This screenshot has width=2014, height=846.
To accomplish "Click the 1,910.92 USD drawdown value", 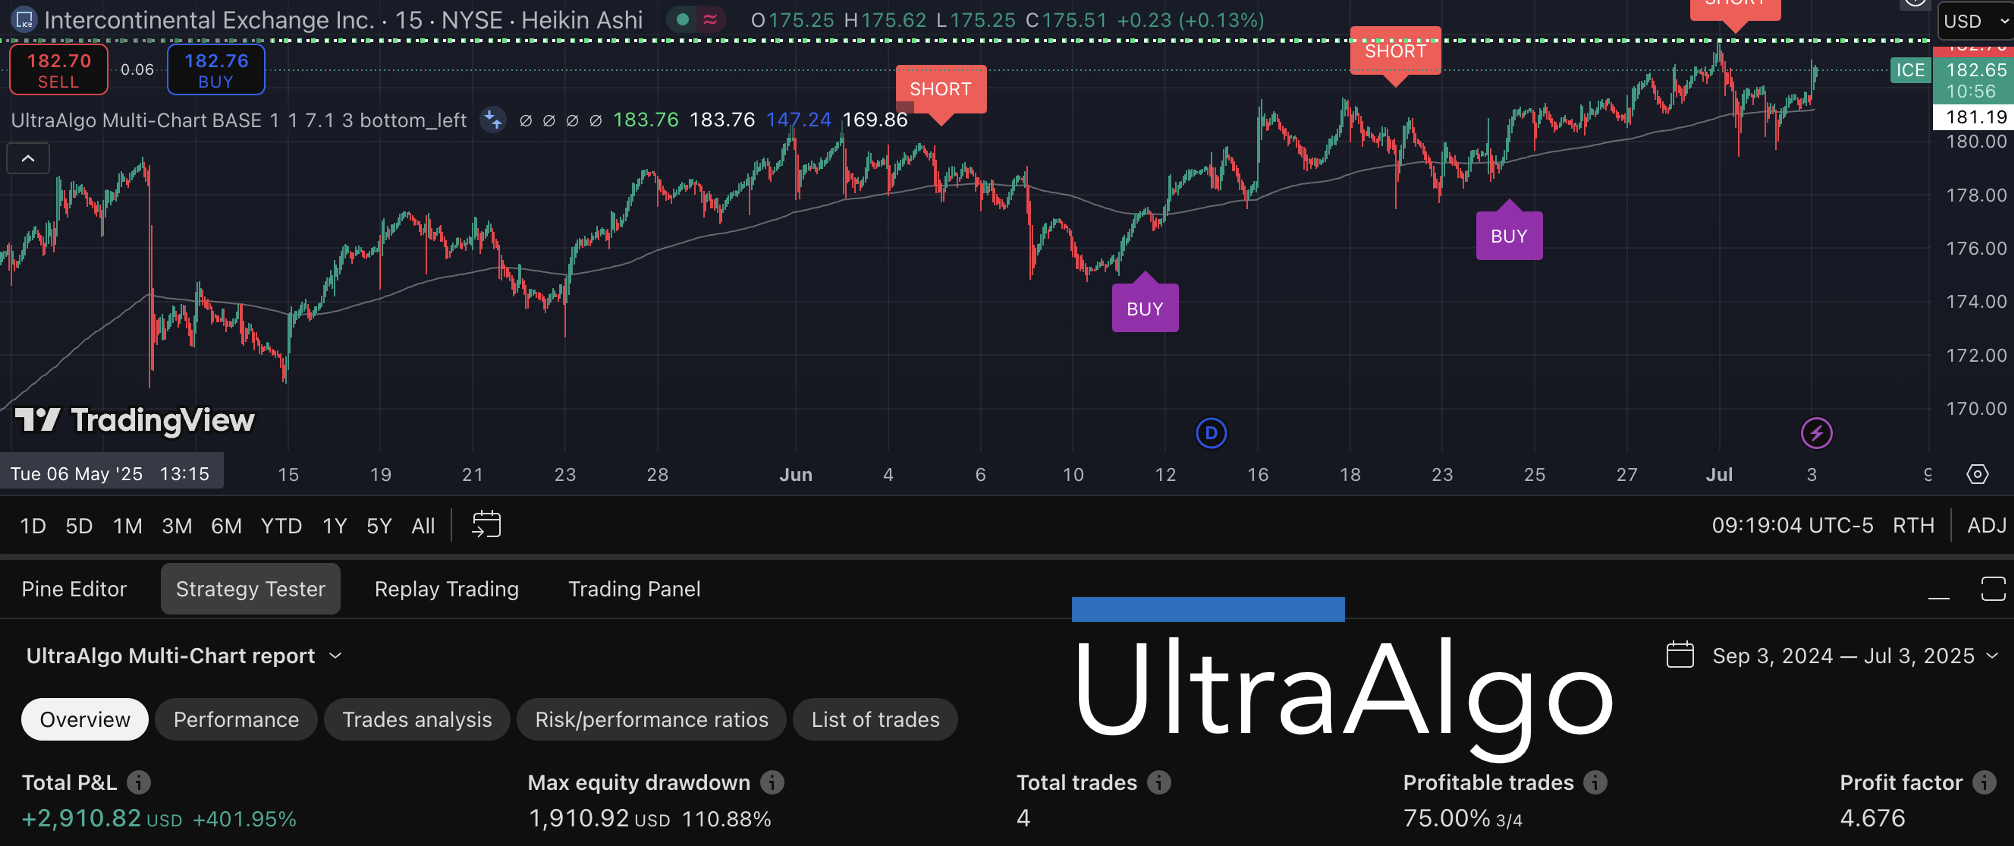I will point(599,818).
